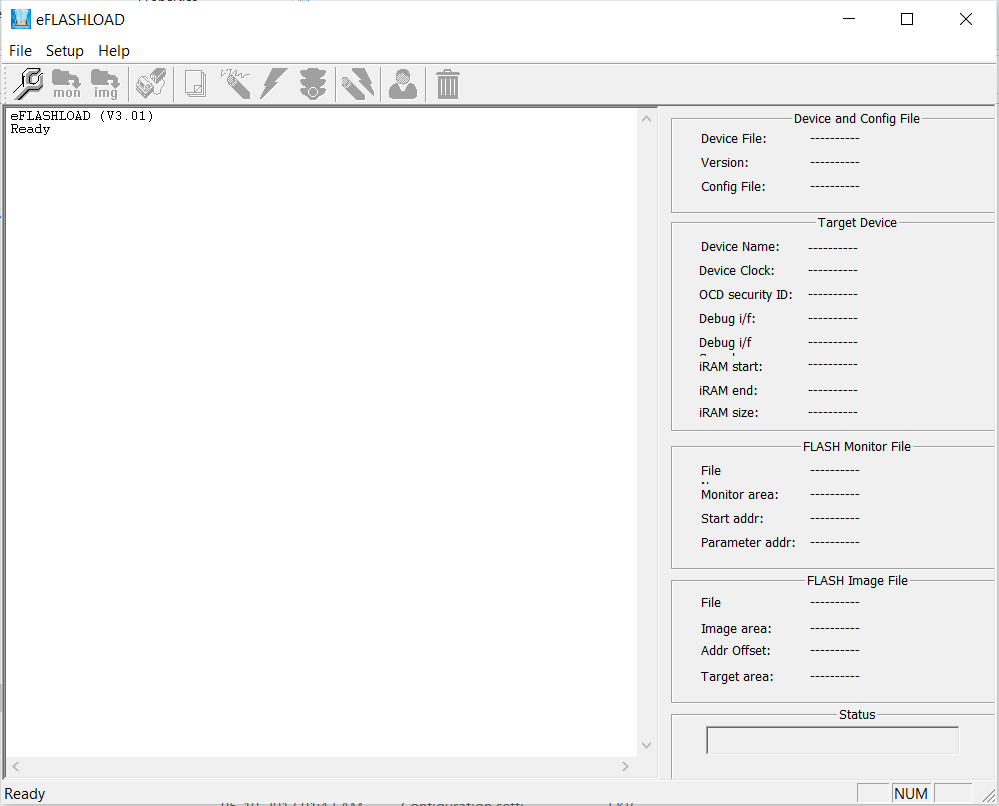The image size is (999, 806).
Task: Click the 'FLASH Monitor File' group title
Action: (856, 447)
